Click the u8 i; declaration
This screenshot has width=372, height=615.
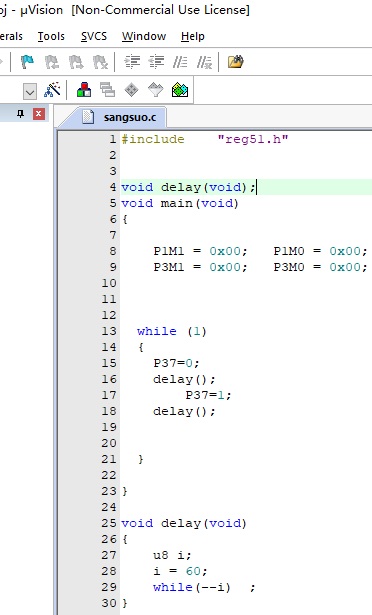pos(172,555)
